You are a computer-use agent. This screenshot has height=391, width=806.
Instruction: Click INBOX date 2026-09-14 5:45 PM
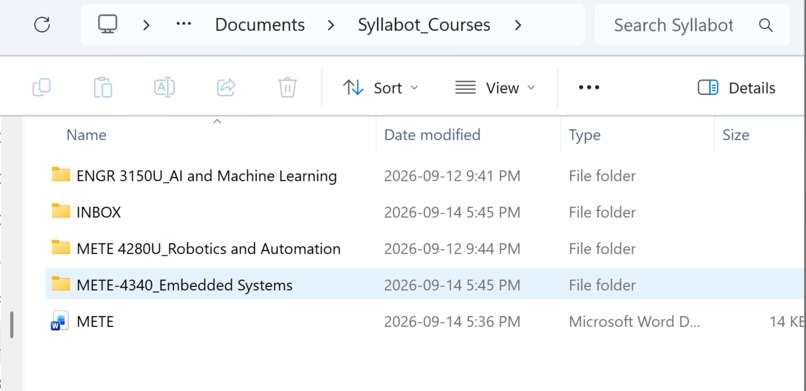451,212
